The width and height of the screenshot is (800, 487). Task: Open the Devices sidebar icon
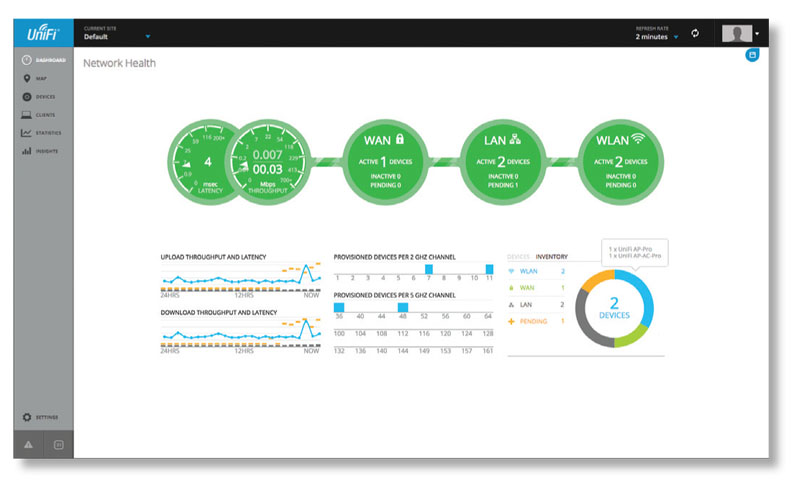pos(27,96)
